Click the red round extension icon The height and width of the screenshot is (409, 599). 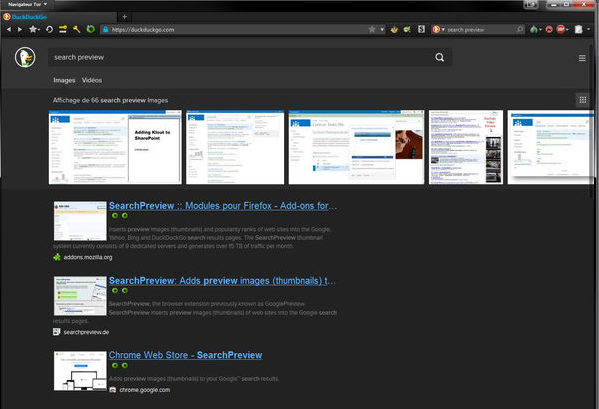click(x=549, y=29)
